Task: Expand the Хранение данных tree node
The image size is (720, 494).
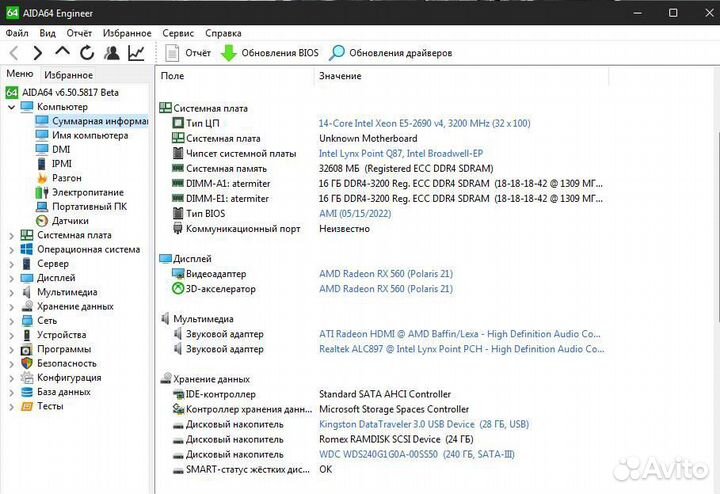Action: pyautogui.click(x=10, y=306)
